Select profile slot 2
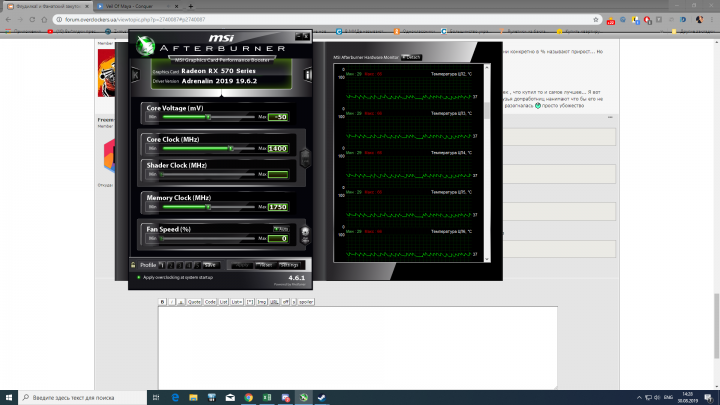Image resolution: width=720 pixels, height=405 pixels. click(171, 265)
